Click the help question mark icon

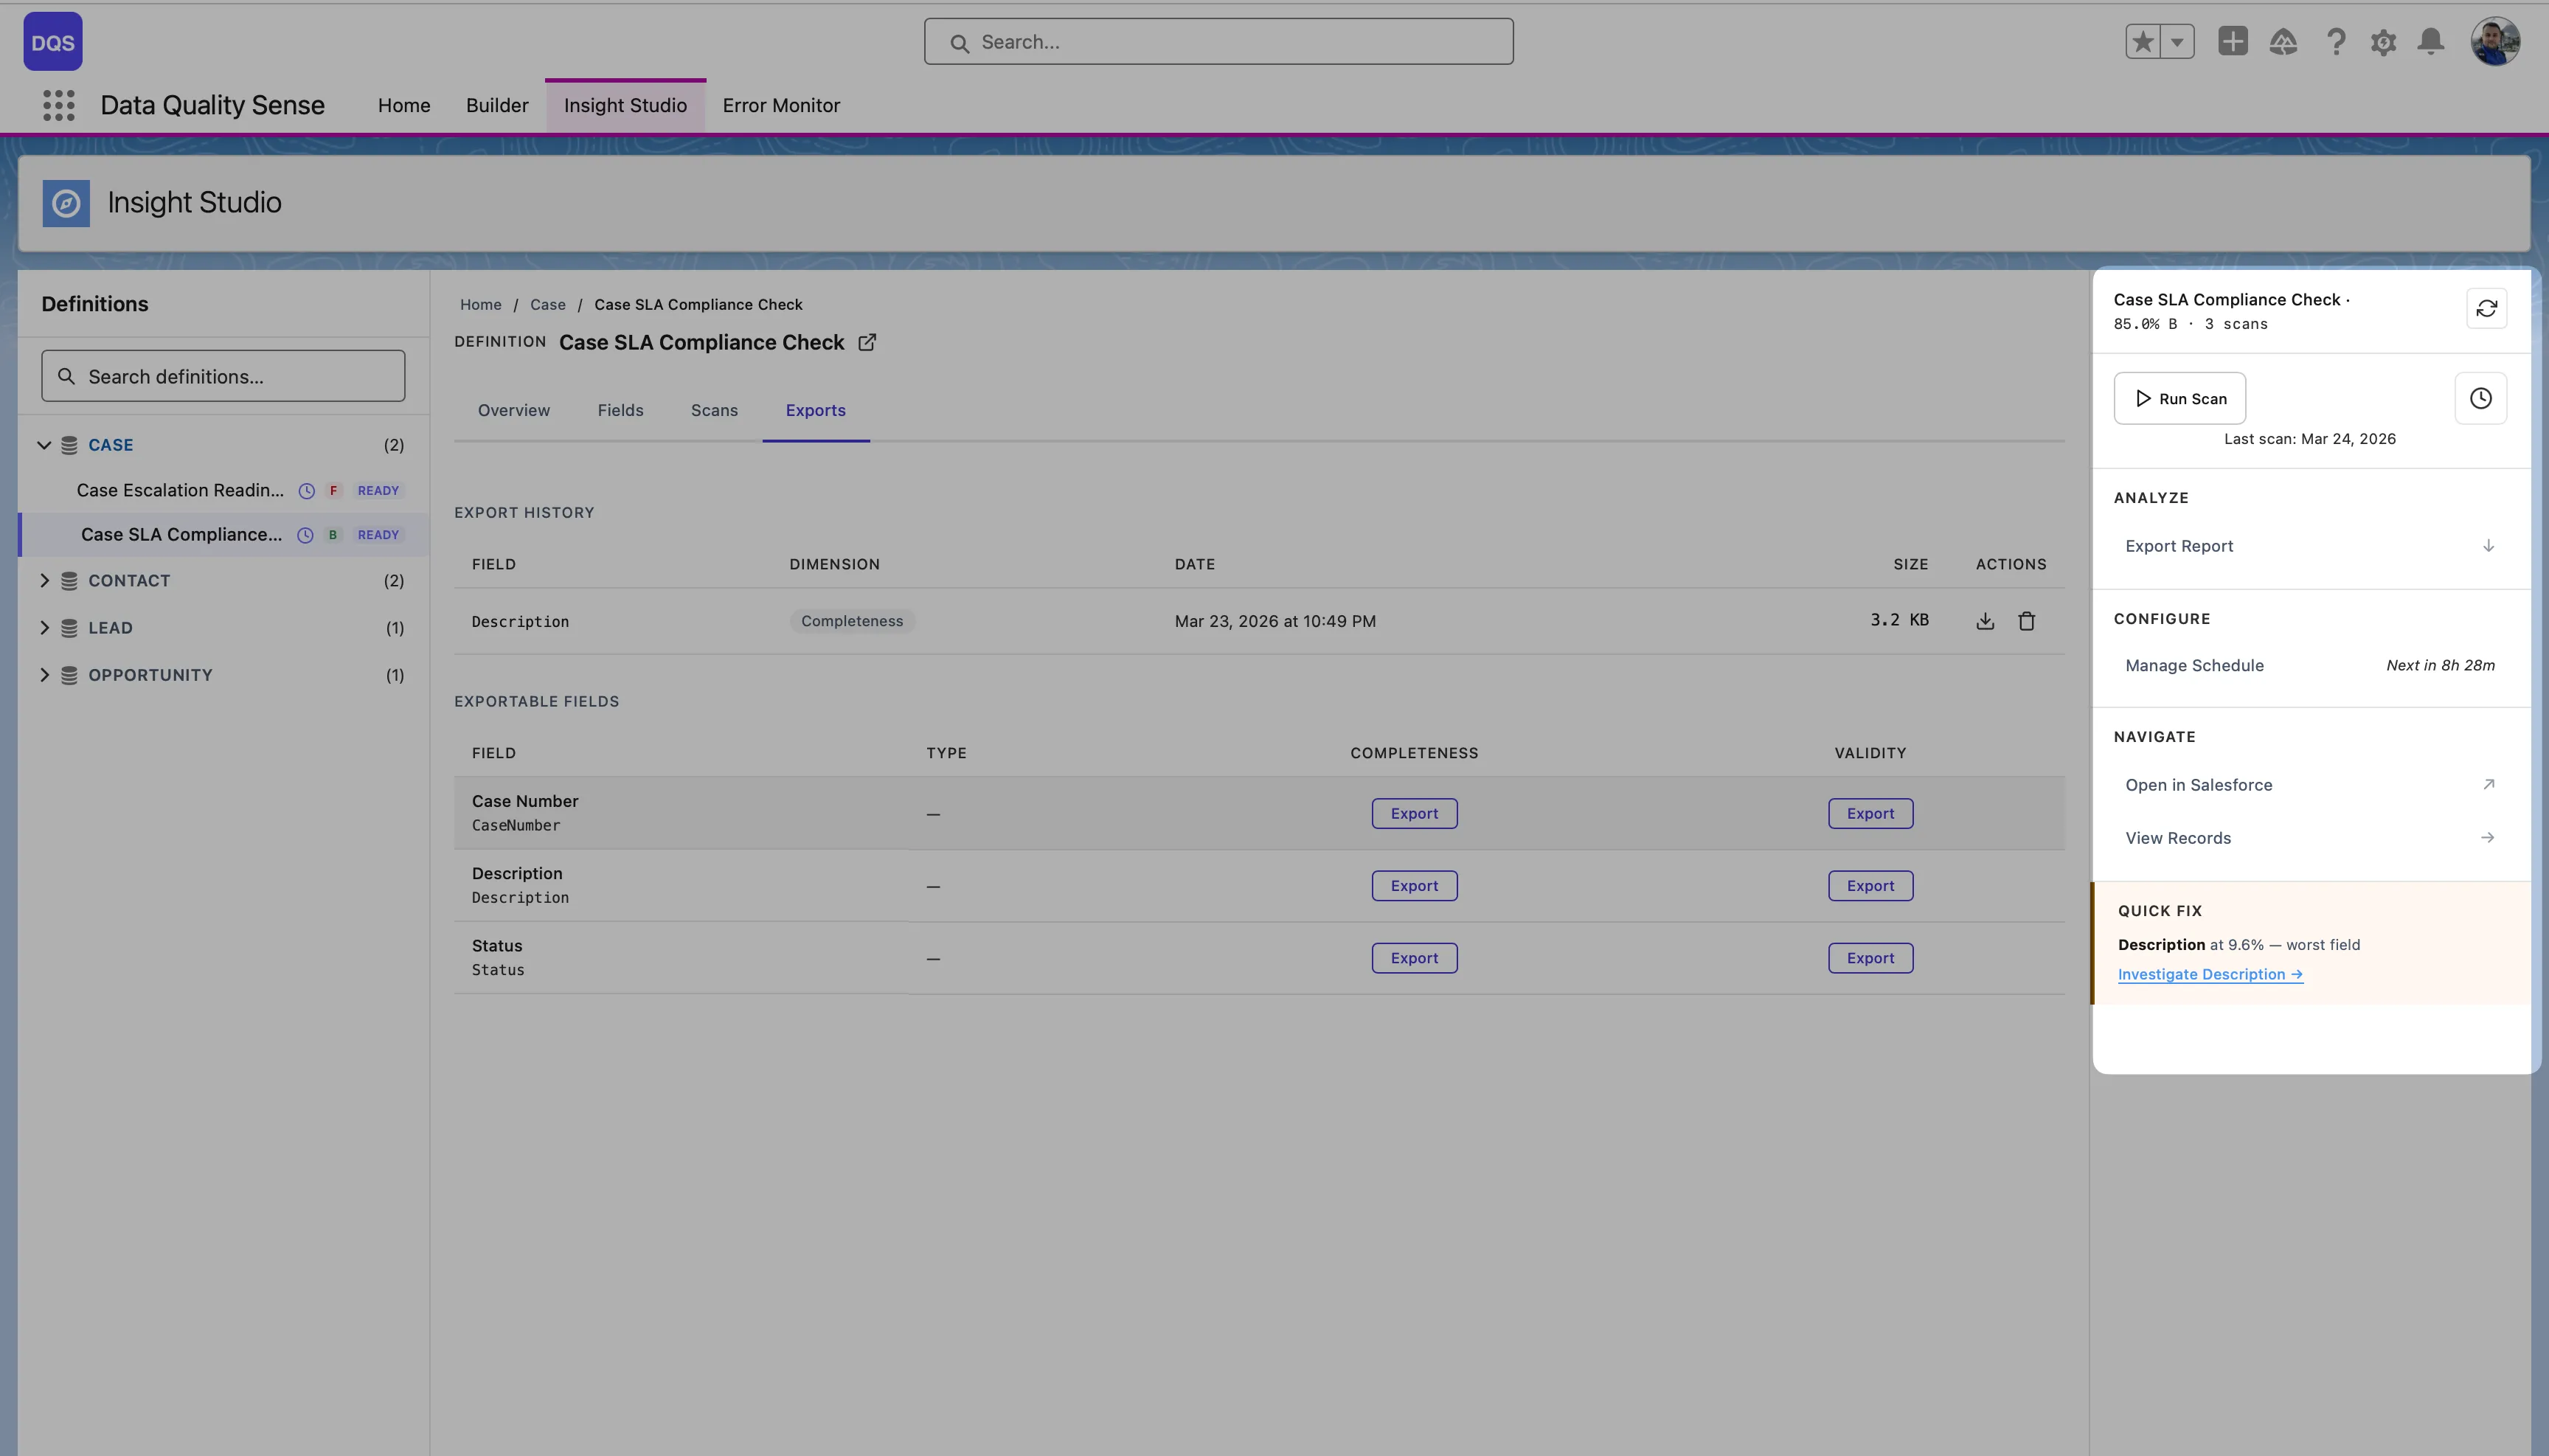pyautogui.click(x=2334, y=41)
